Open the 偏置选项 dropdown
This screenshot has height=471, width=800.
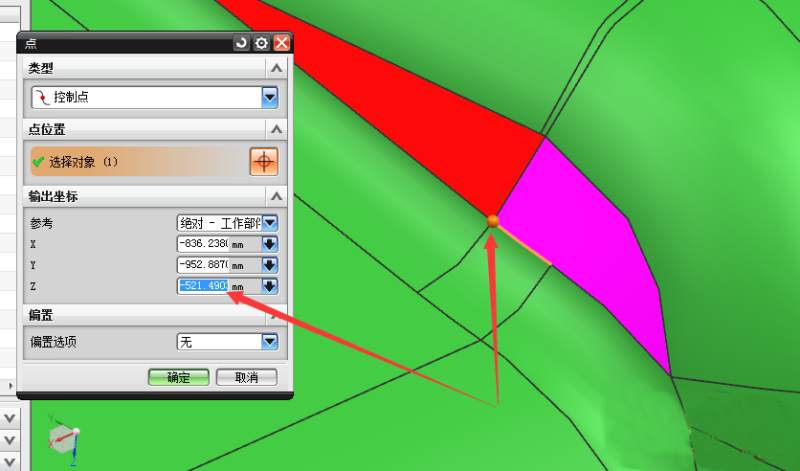269,342
